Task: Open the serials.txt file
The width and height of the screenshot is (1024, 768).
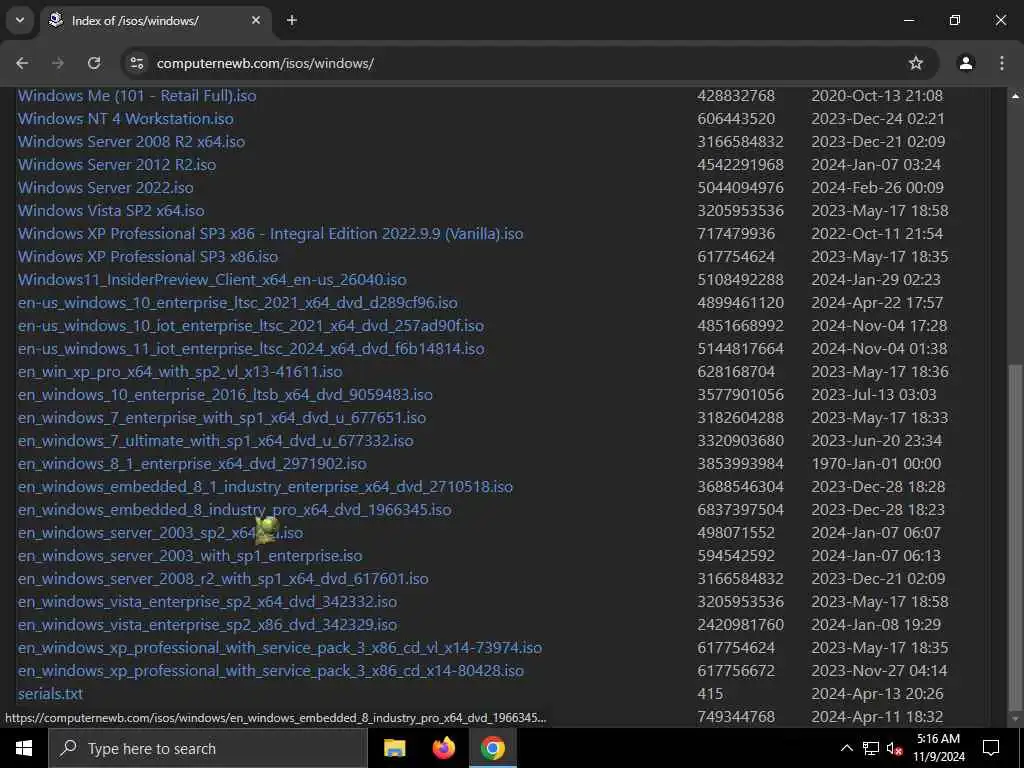Action: click(50, 694)
